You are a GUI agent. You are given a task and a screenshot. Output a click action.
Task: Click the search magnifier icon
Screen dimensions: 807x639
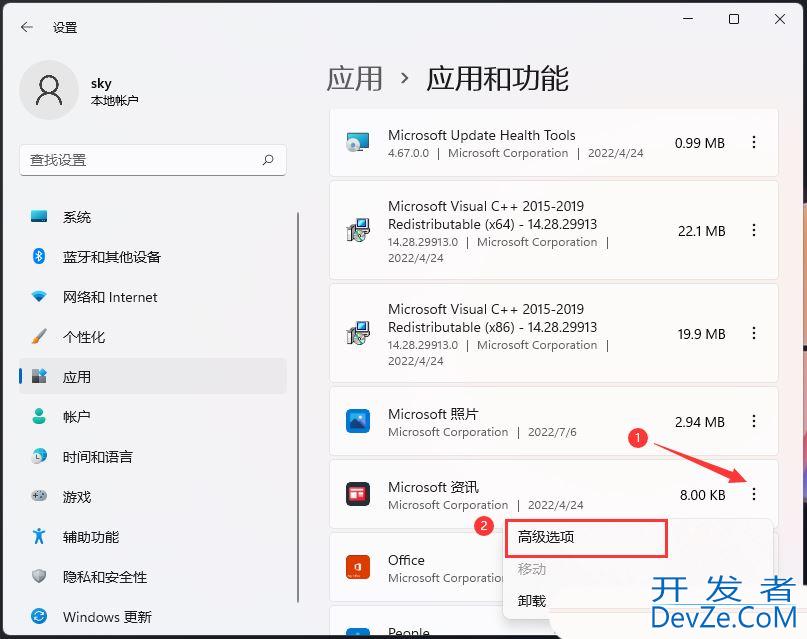tap(268, 160)
